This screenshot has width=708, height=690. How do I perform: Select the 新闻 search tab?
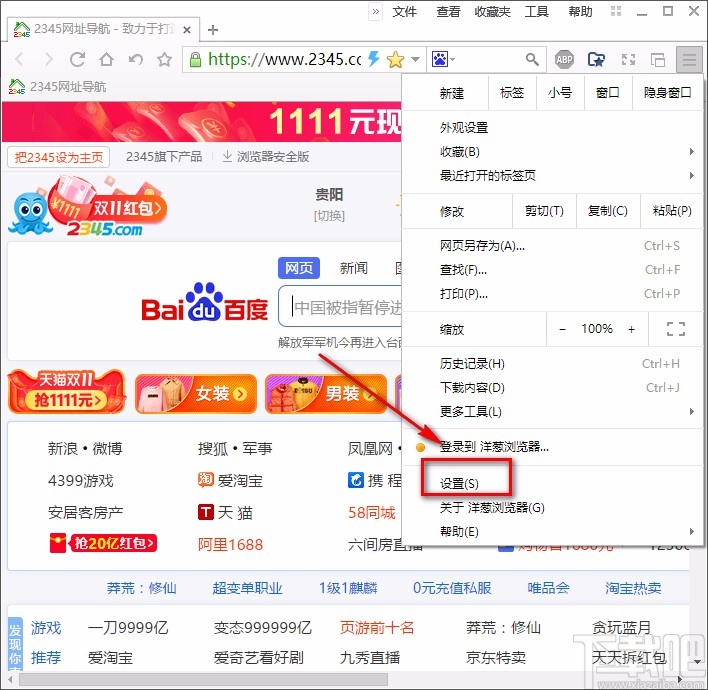[x=354, y=268]
